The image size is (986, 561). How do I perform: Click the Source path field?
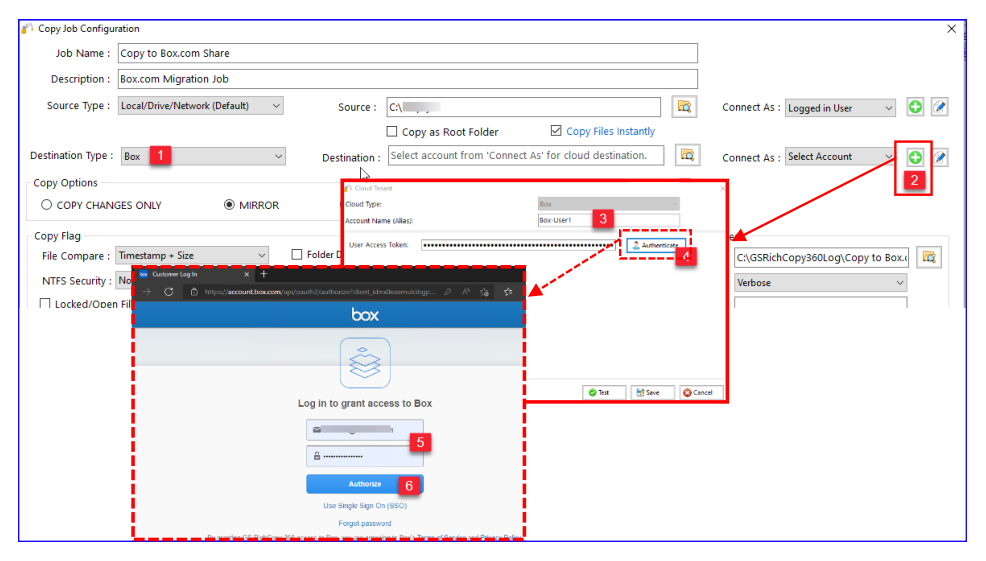point(523,107)
